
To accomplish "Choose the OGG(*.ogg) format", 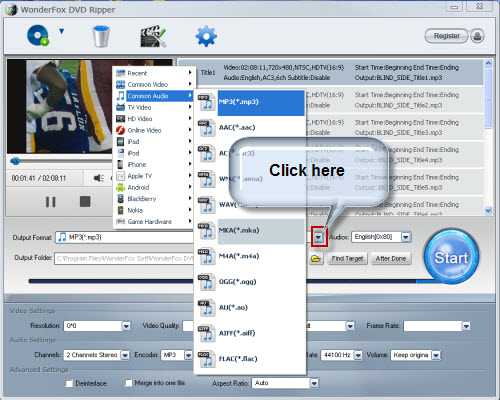I will click(250, 282).
